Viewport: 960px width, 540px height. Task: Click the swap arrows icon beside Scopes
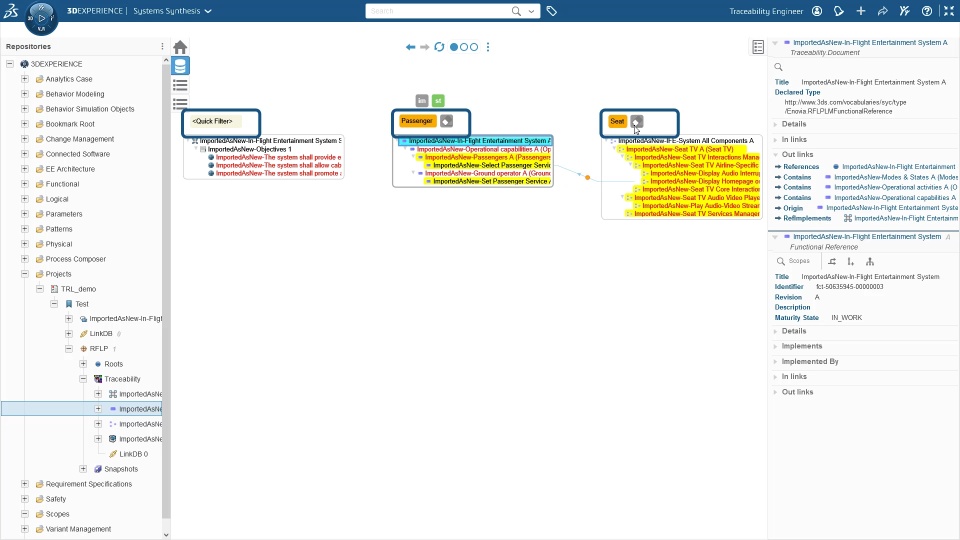point(832,261)
